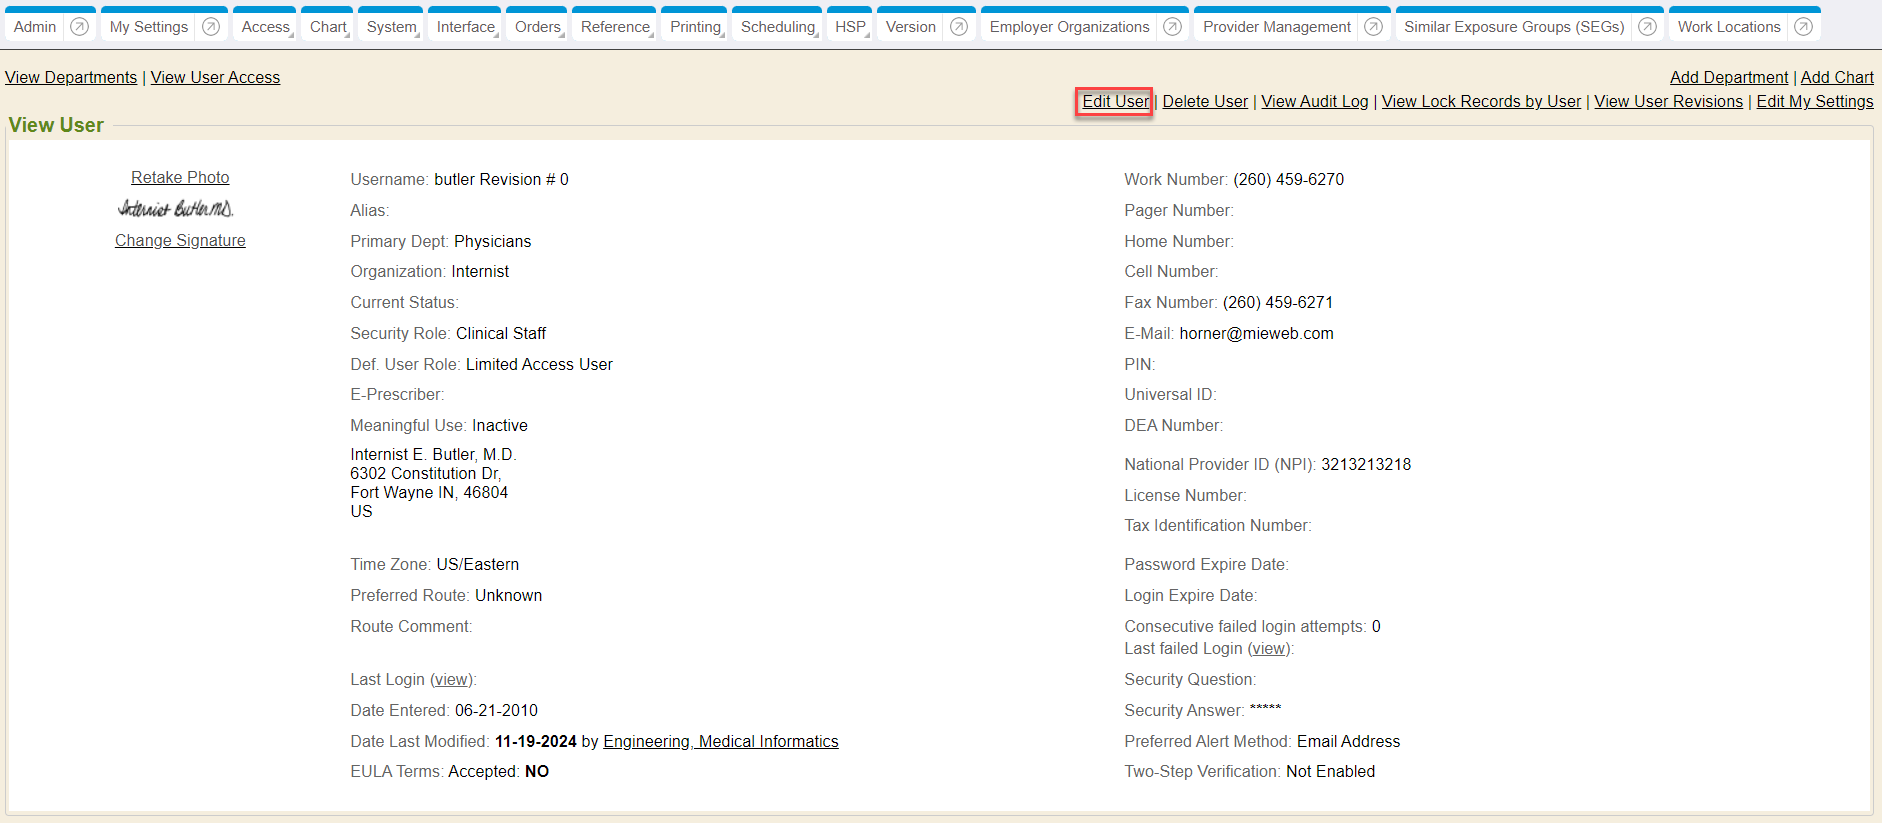The image size is (1882, 823).
Task: Open the Engineering, Medical Informatics link
Action: click(x=720, y=742)
